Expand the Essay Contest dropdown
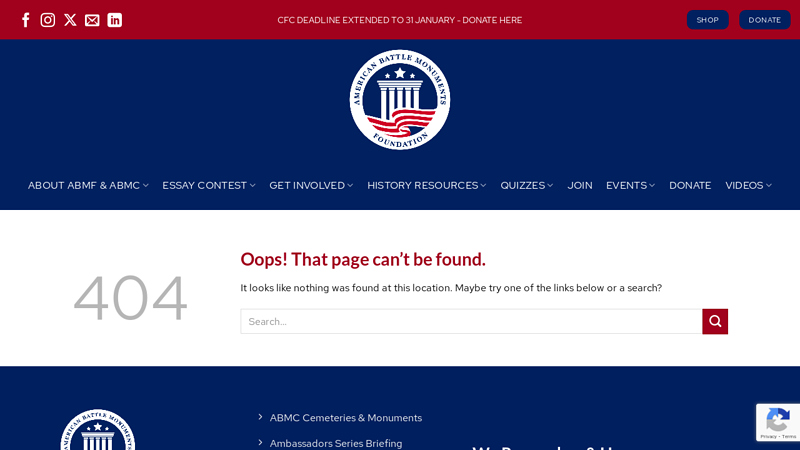This screenshot has width=800, height=450. (x=209, y=185)
